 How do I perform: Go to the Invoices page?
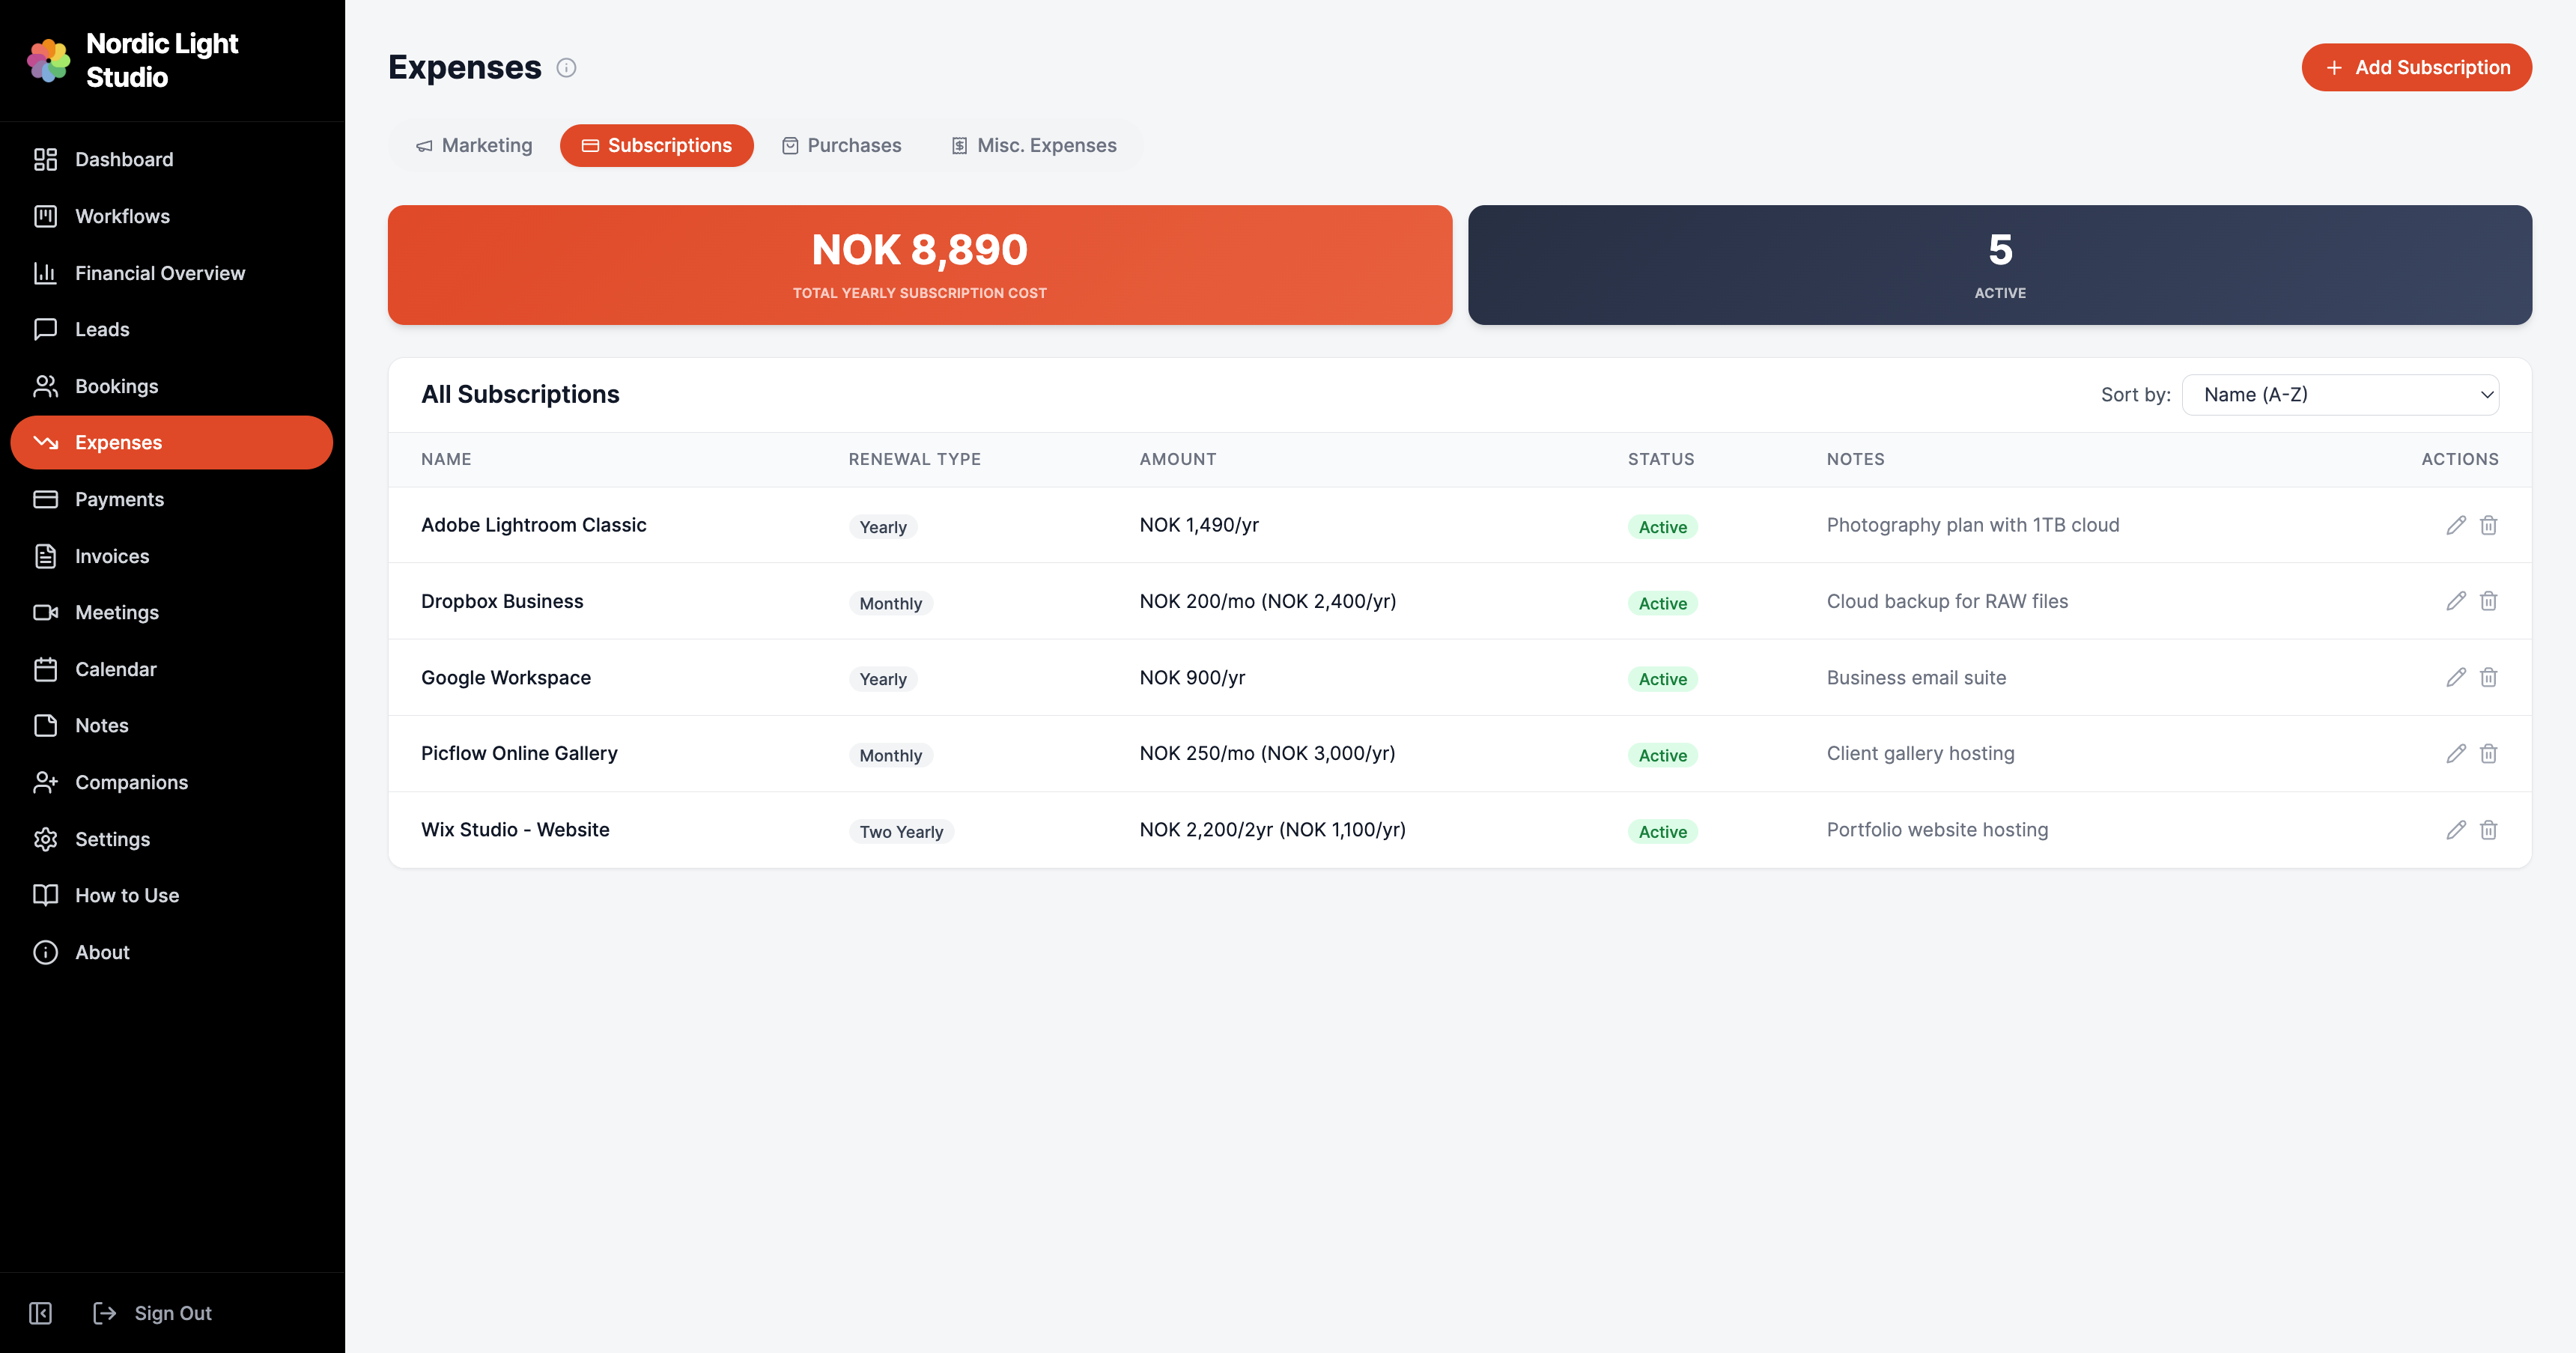[x=111, y=556]
